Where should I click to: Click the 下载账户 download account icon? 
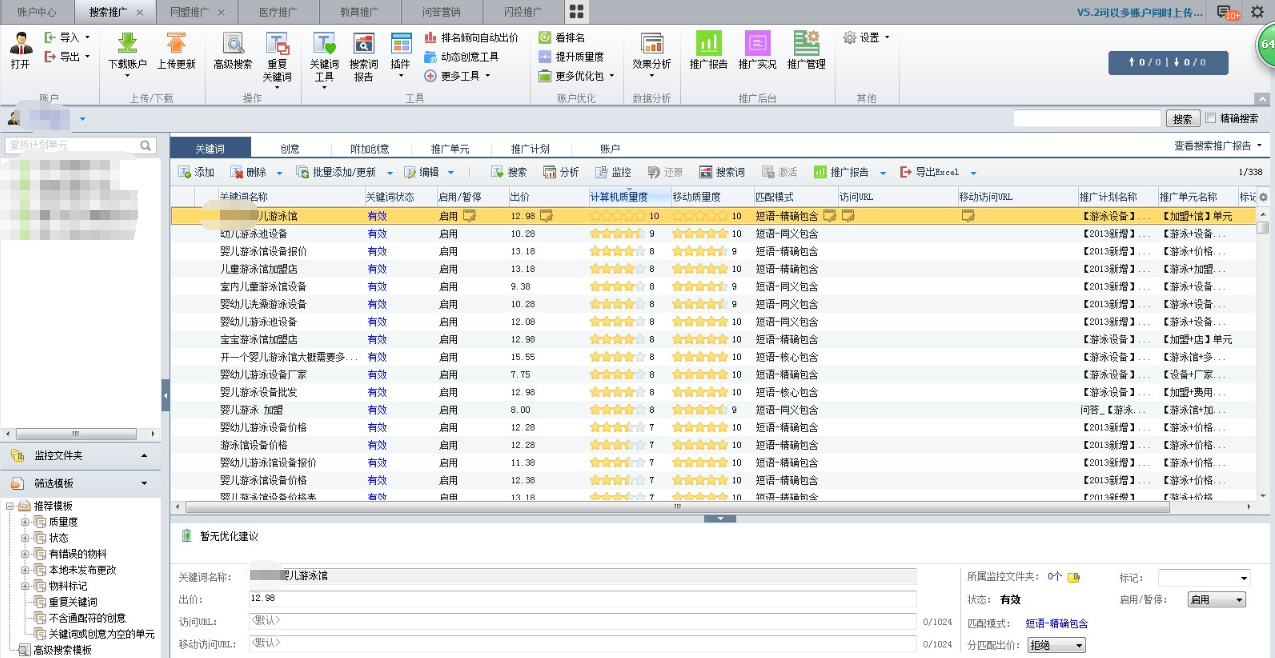pyautogui.click(x=127, y=44)
